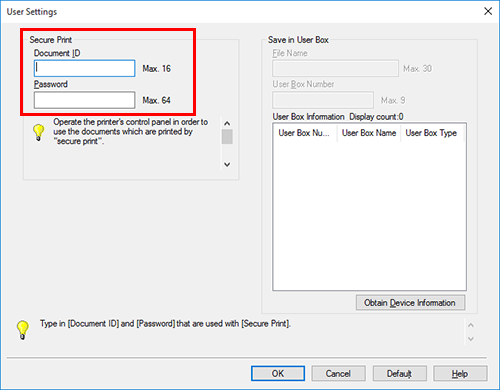Sort by the User Box Type column header

click(x=432, y=133)
